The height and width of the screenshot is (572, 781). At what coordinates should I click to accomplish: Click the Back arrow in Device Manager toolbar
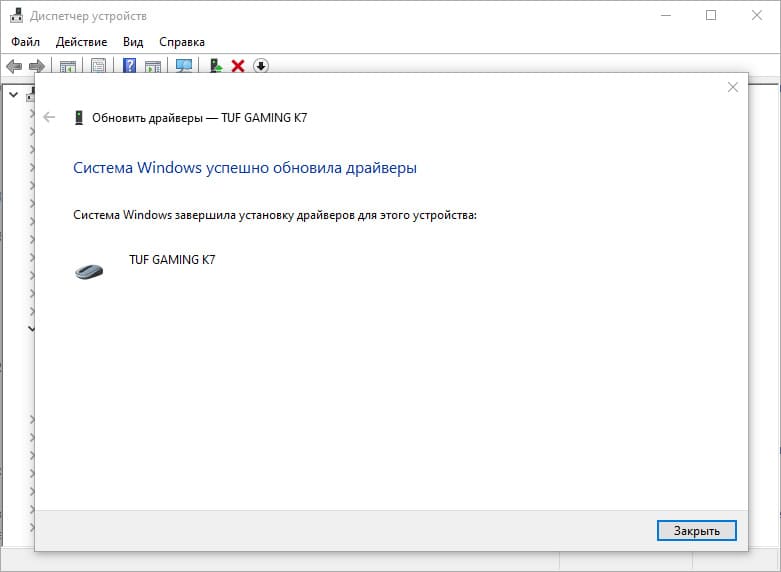14,66
